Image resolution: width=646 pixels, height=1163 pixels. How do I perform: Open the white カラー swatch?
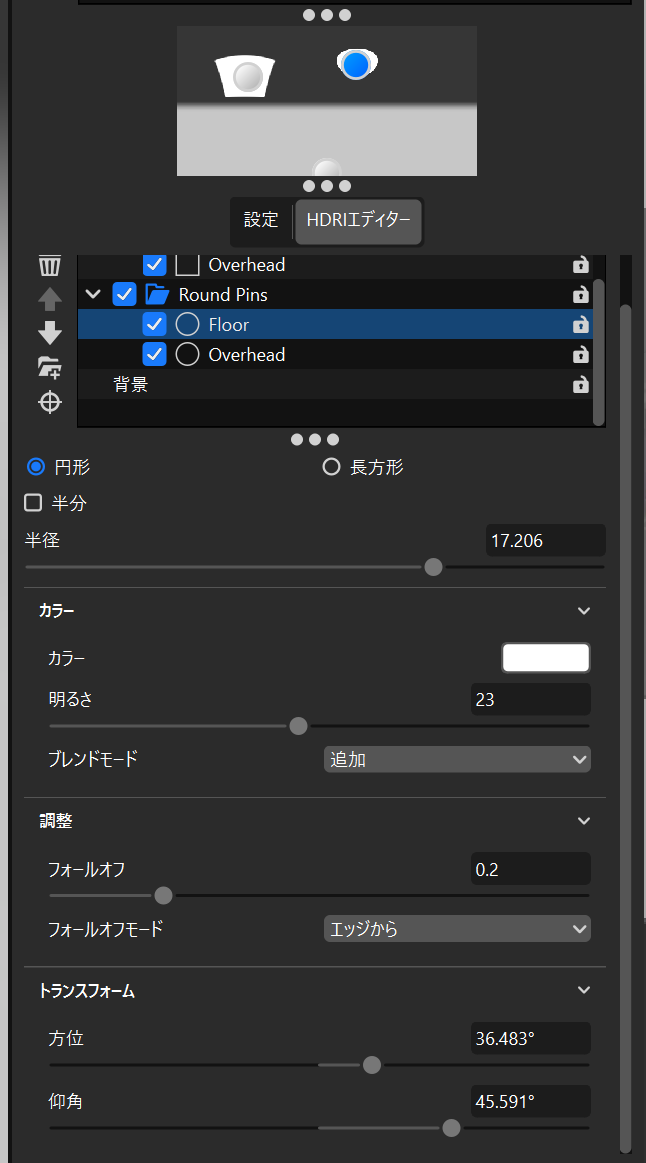point(546,658)
